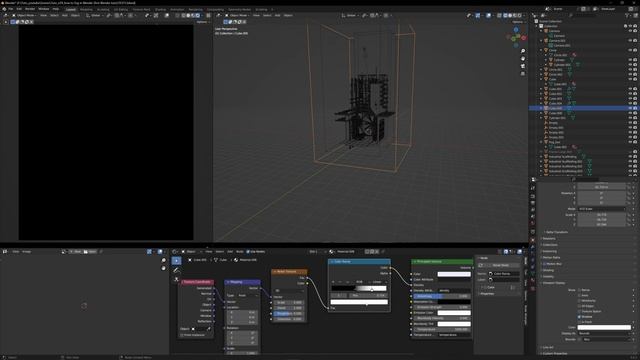Open the Modifiers properties tab wrench icon

click(x=533, y=247)
